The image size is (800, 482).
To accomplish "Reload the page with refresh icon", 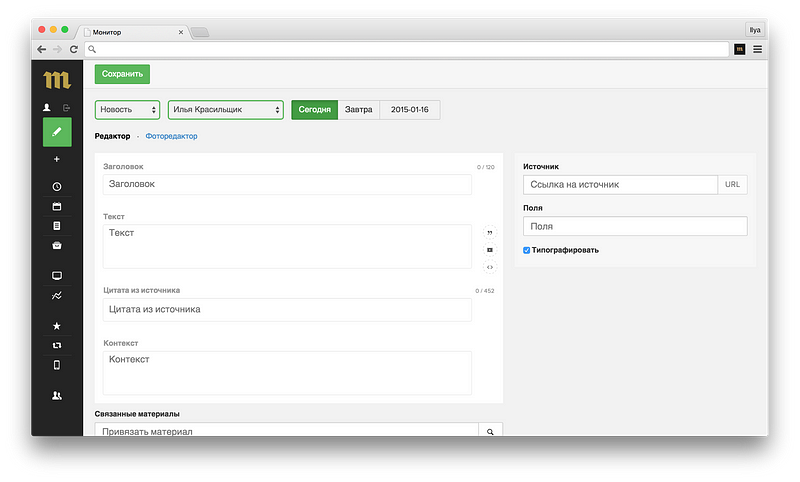I will 73,49.
